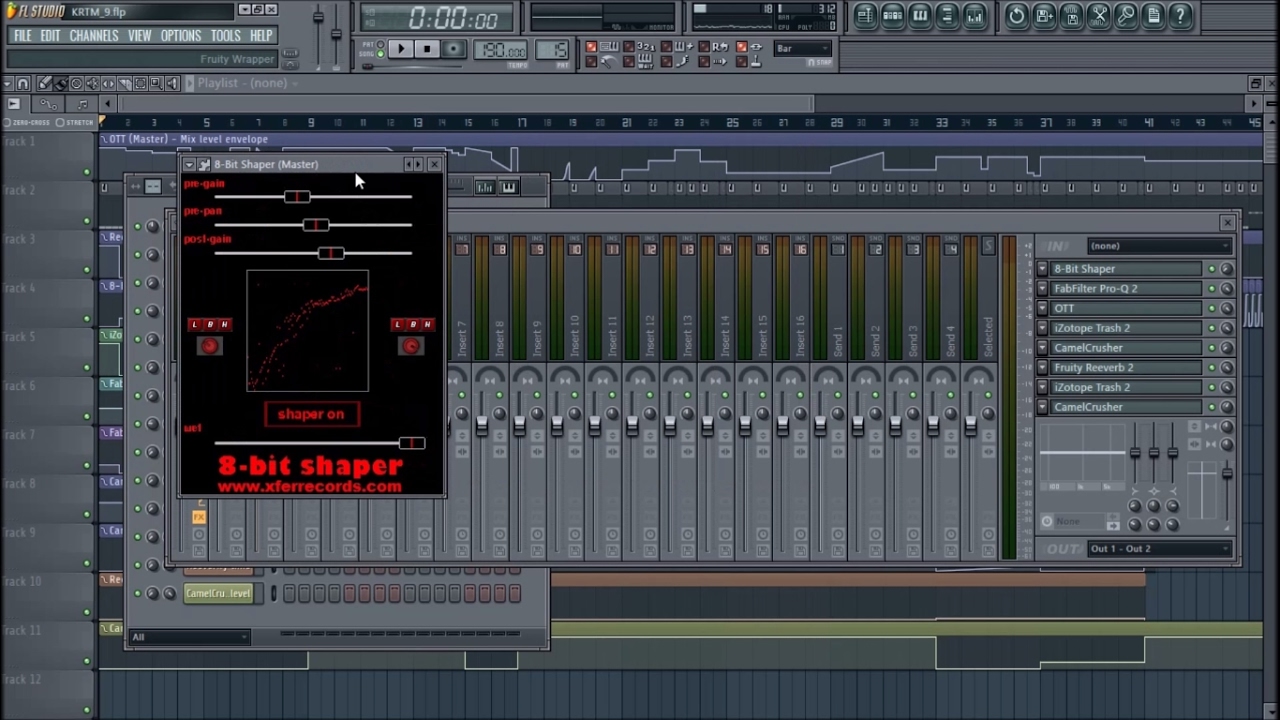Toggle STRETCH option

(76, 122)
